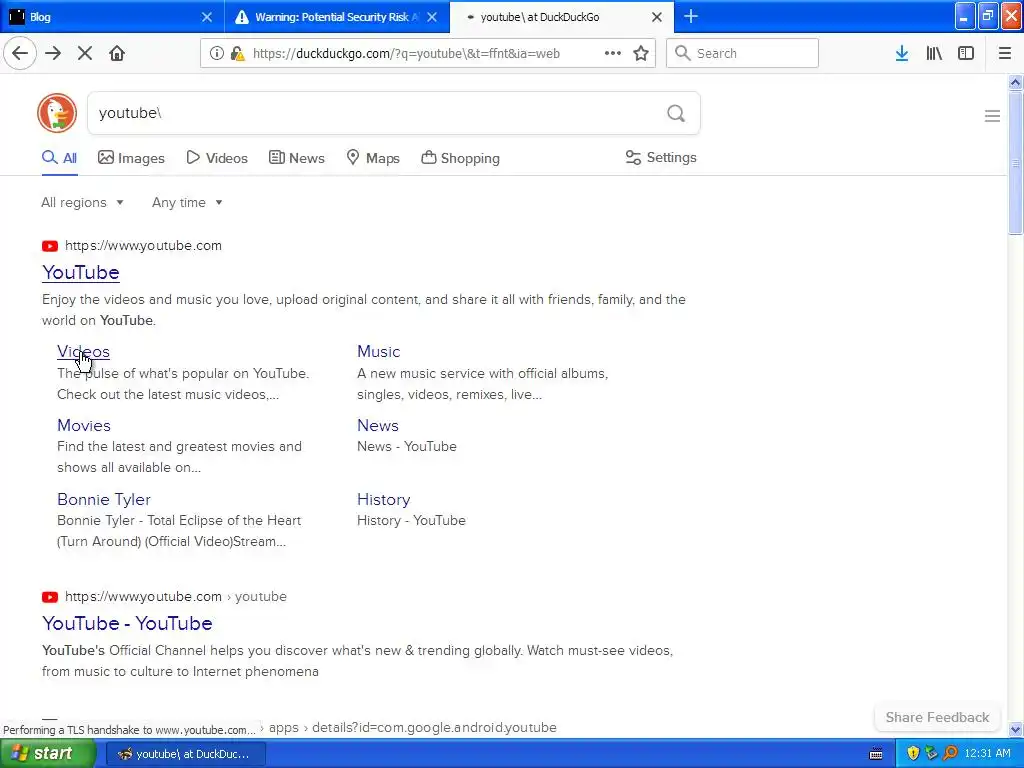Open a new tab with plus button
This screenshot has width=1024, height=768.
tap(690, 16)
